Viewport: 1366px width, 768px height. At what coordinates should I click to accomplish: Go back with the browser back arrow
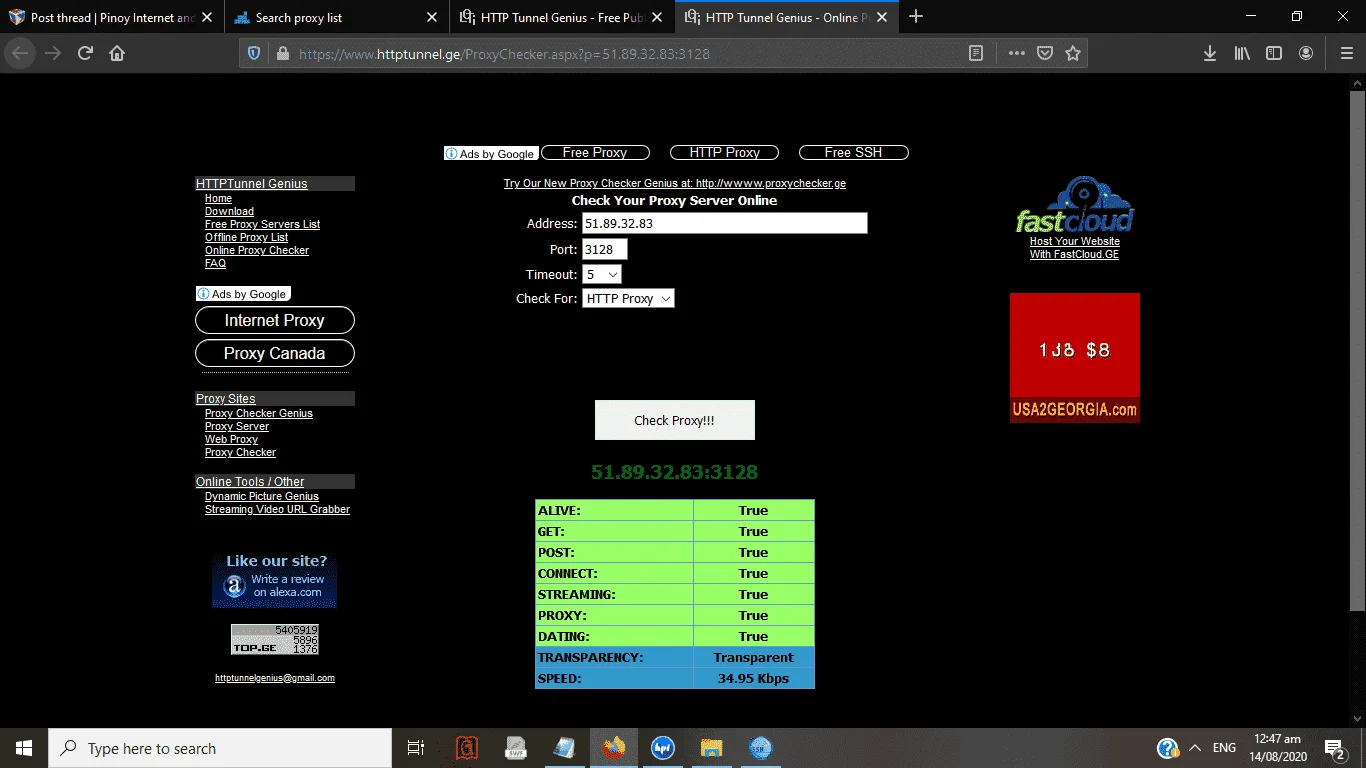click(x=20, y=53)
